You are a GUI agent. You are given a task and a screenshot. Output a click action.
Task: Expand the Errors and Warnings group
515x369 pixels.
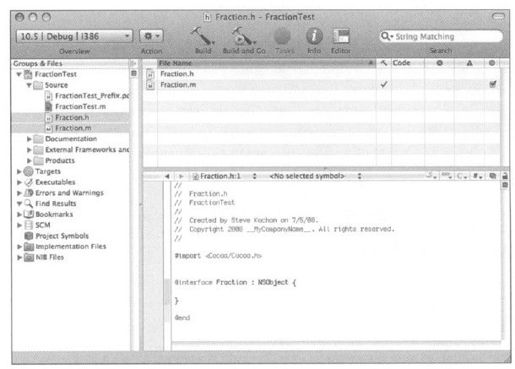click(19, 193)
